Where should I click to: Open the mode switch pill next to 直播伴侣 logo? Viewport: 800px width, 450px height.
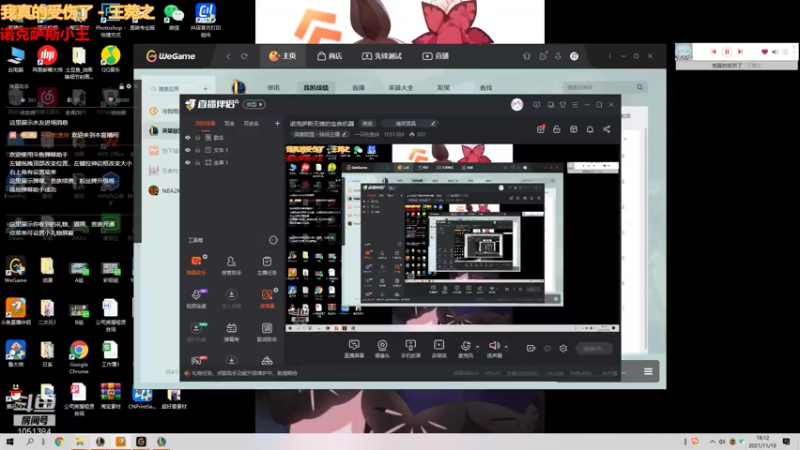tap(254, 105)
